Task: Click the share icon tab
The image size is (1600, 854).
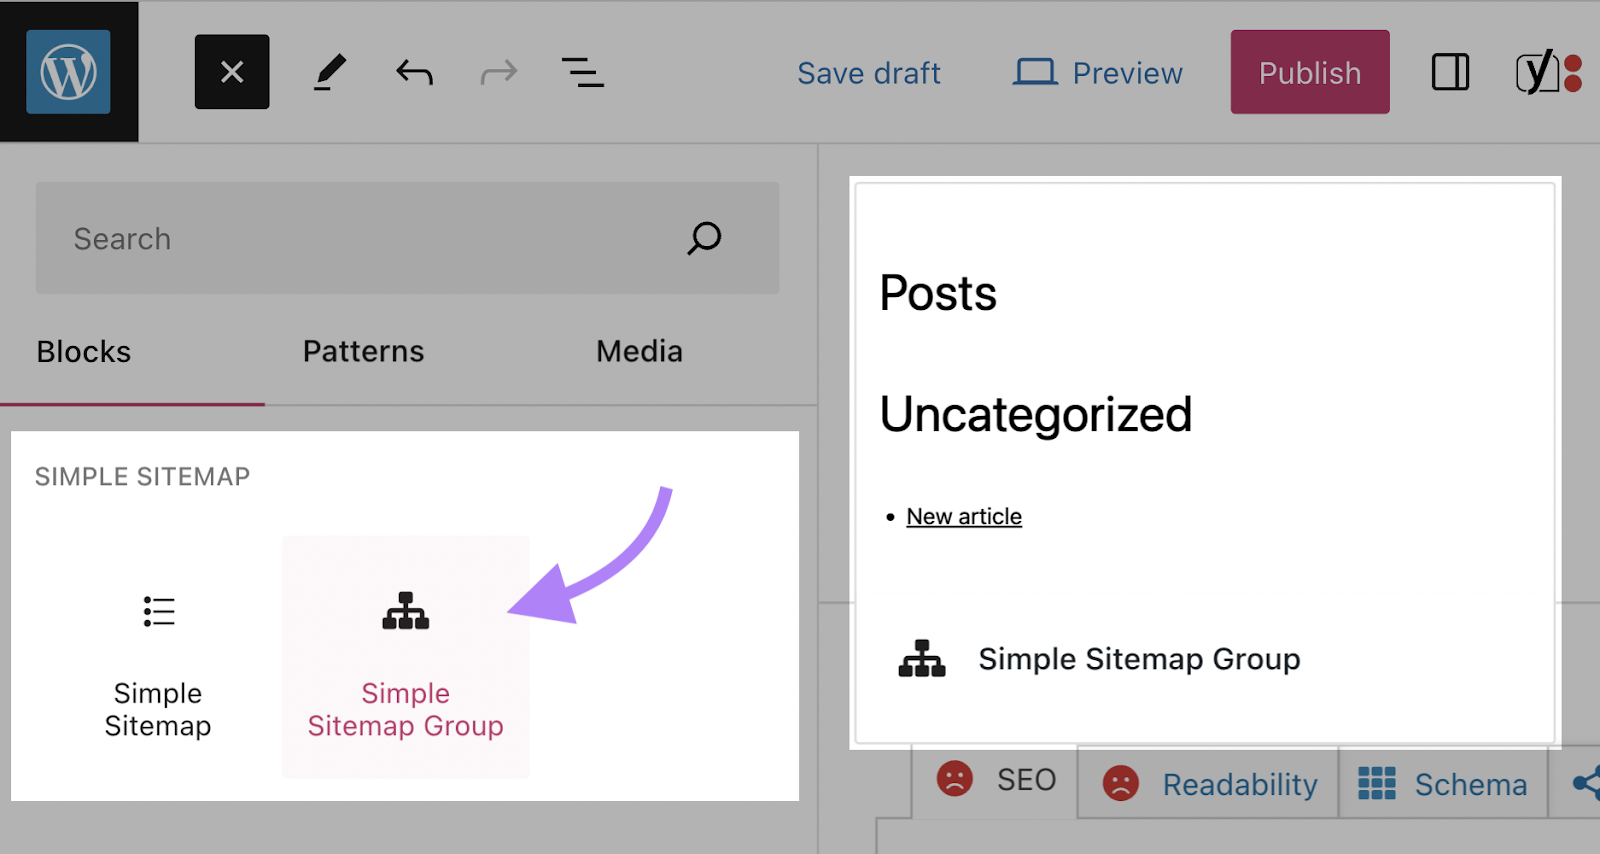Action: click(x=1584, y=783)
